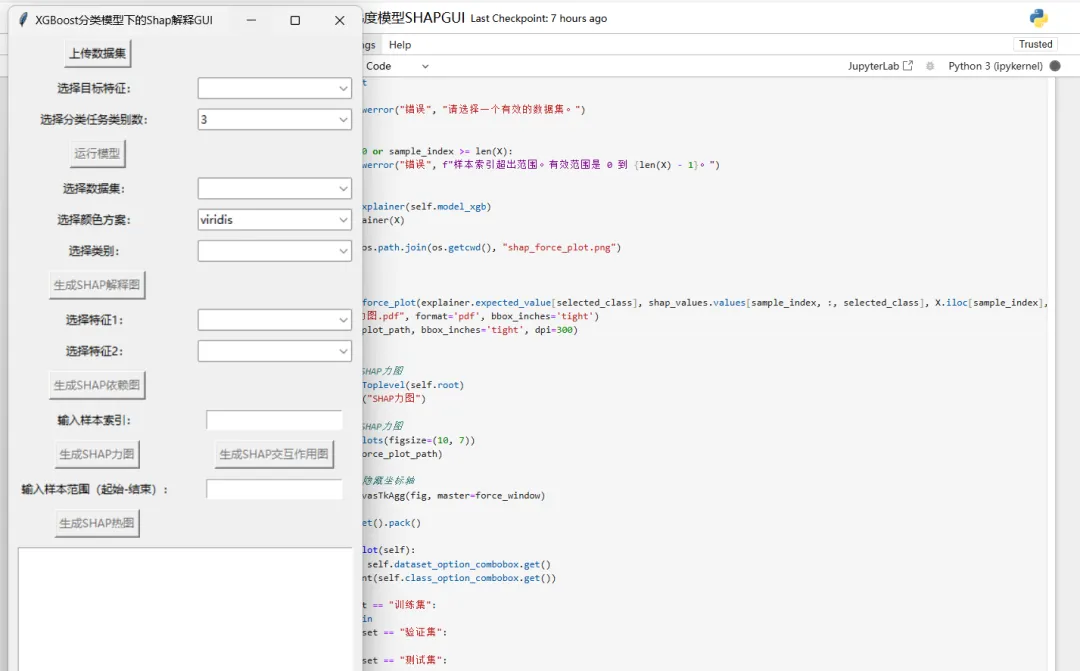The width and height of the screenshot is (1080, 671).
Task: Minimize the XGBoost Shap GUI window
Action: coord(251,20)
